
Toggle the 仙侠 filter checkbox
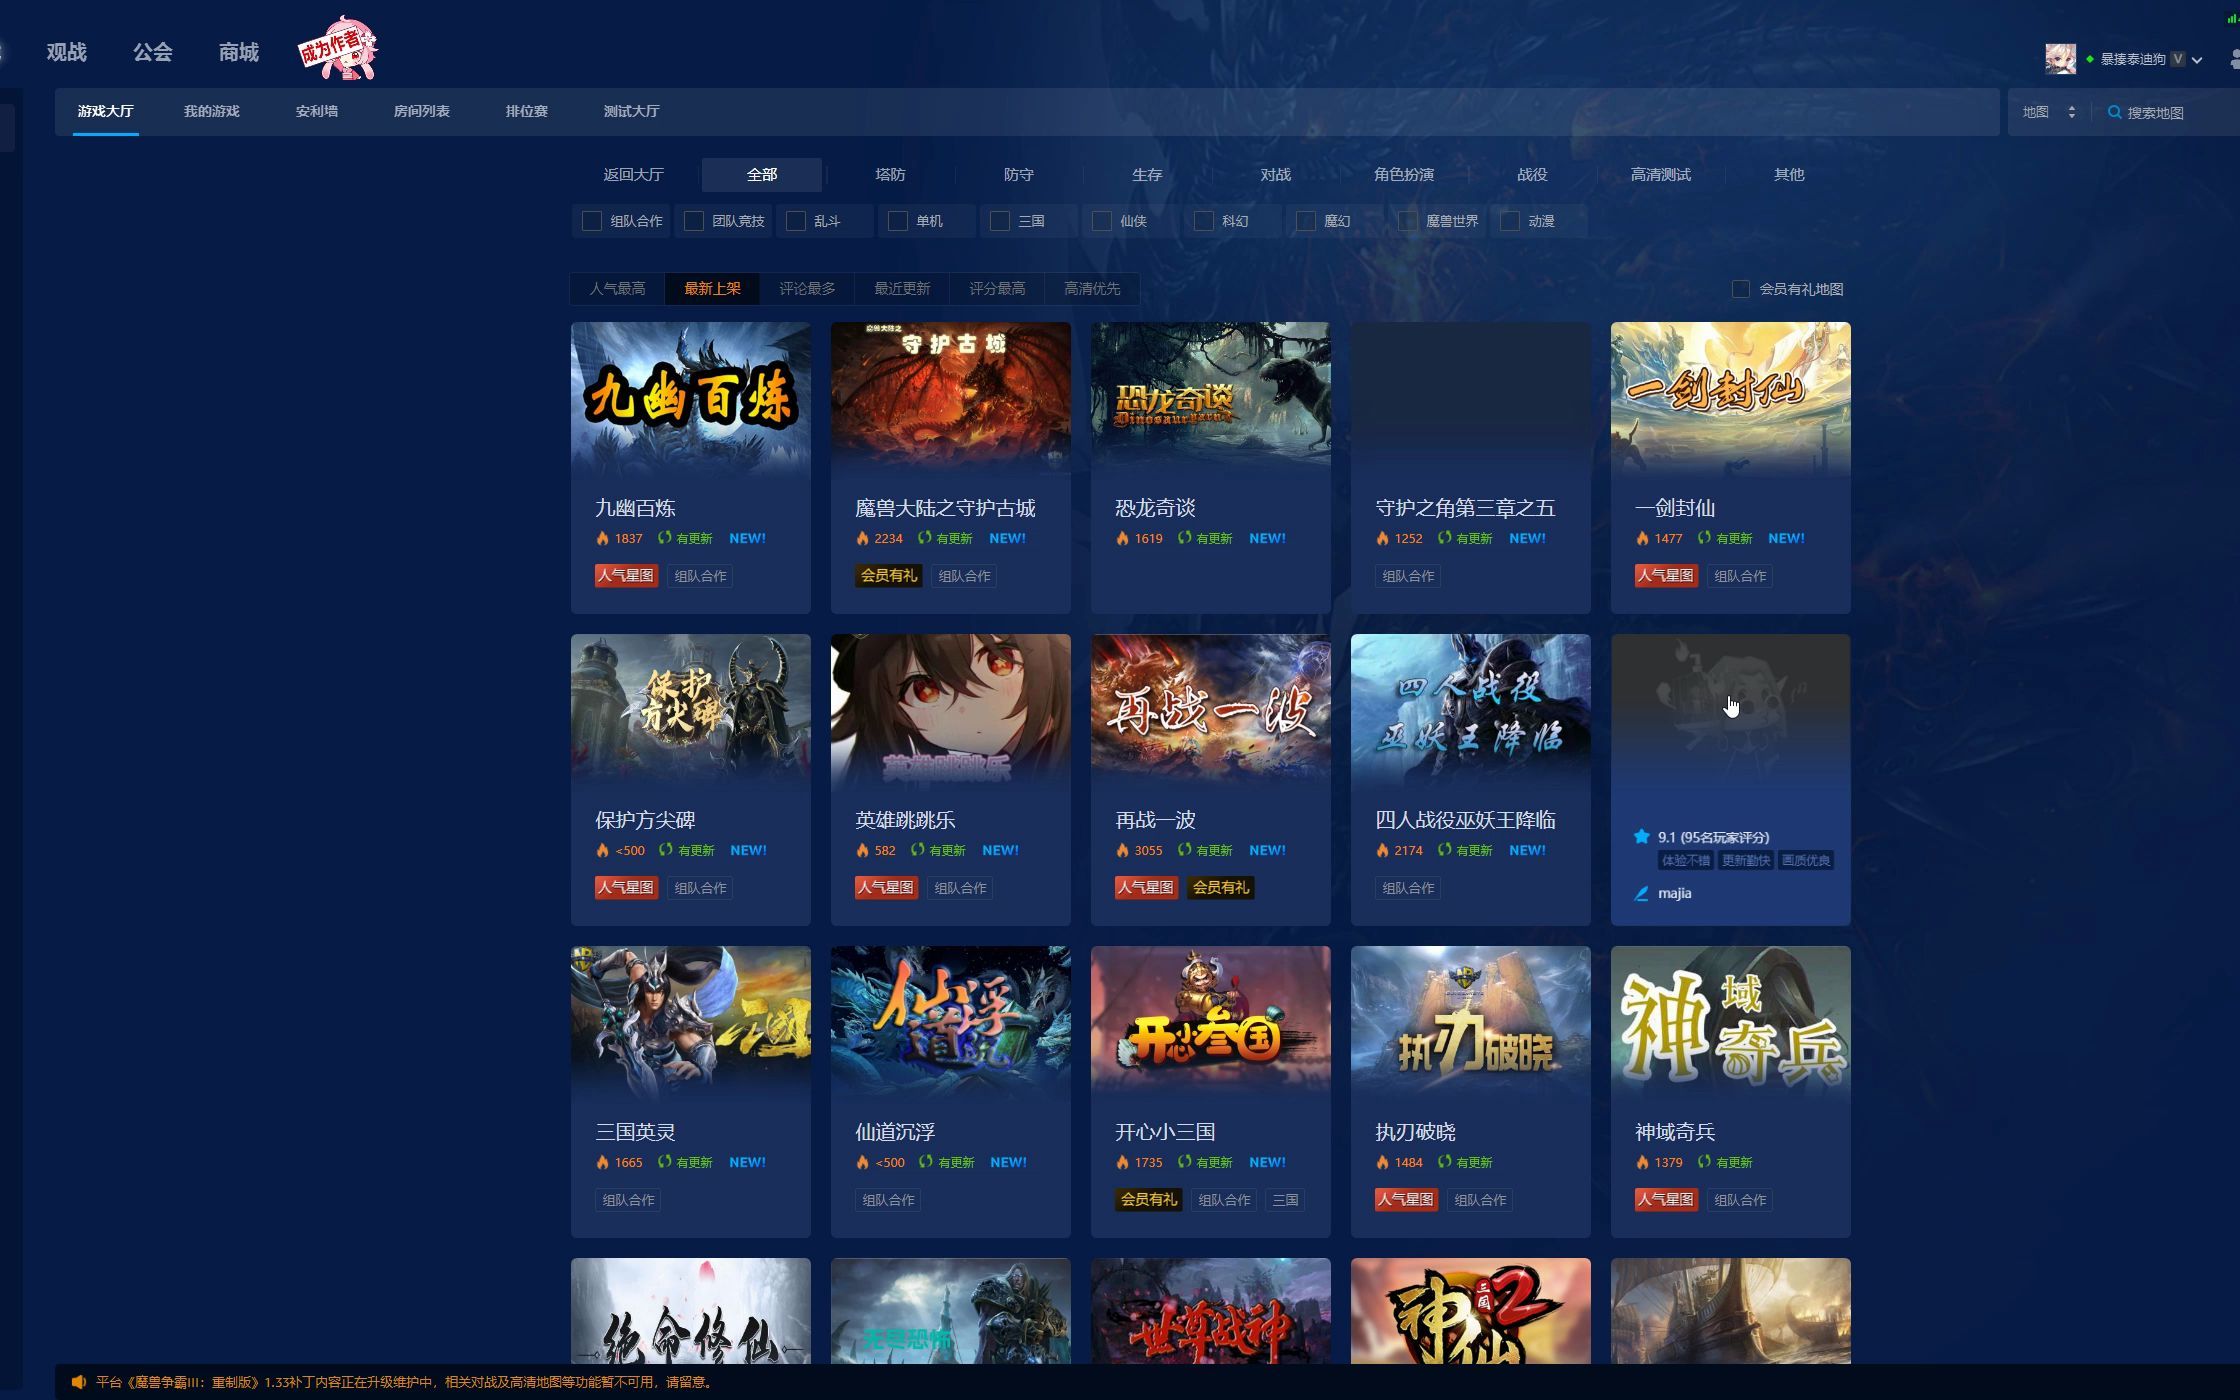(x=1102, y=221)
